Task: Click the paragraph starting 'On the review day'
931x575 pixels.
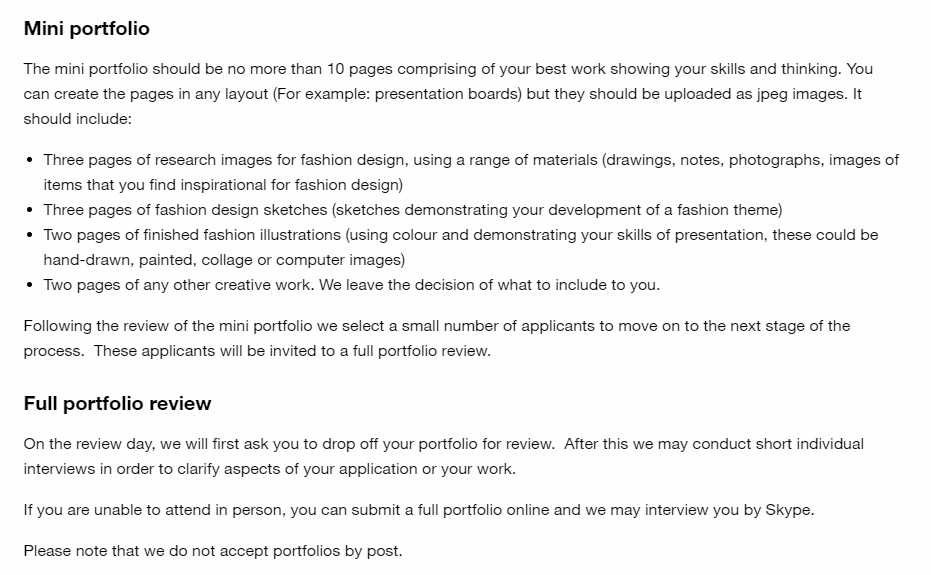Action: 444,457
